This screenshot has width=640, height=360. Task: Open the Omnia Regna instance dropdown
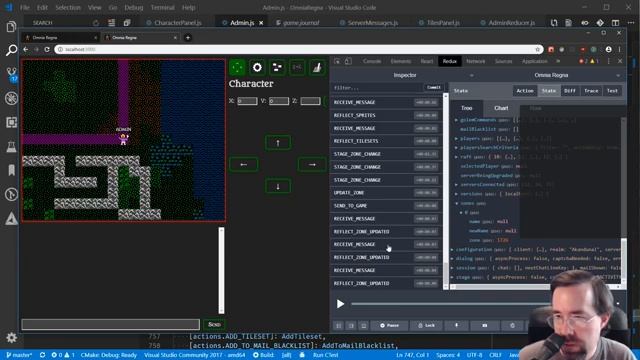pos(551,75)
